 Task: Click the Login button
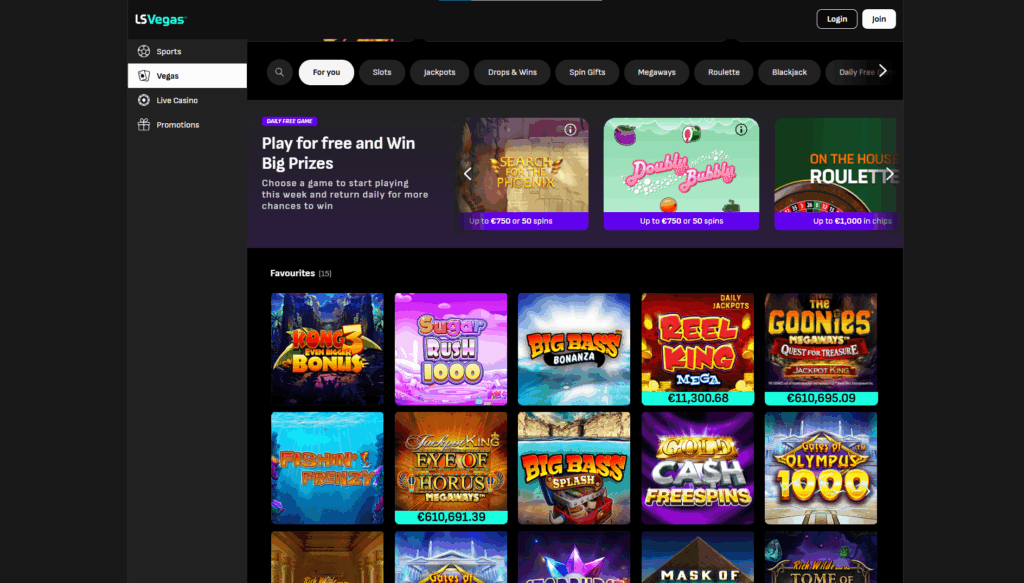pyautogui.click(x=837, y=19)
